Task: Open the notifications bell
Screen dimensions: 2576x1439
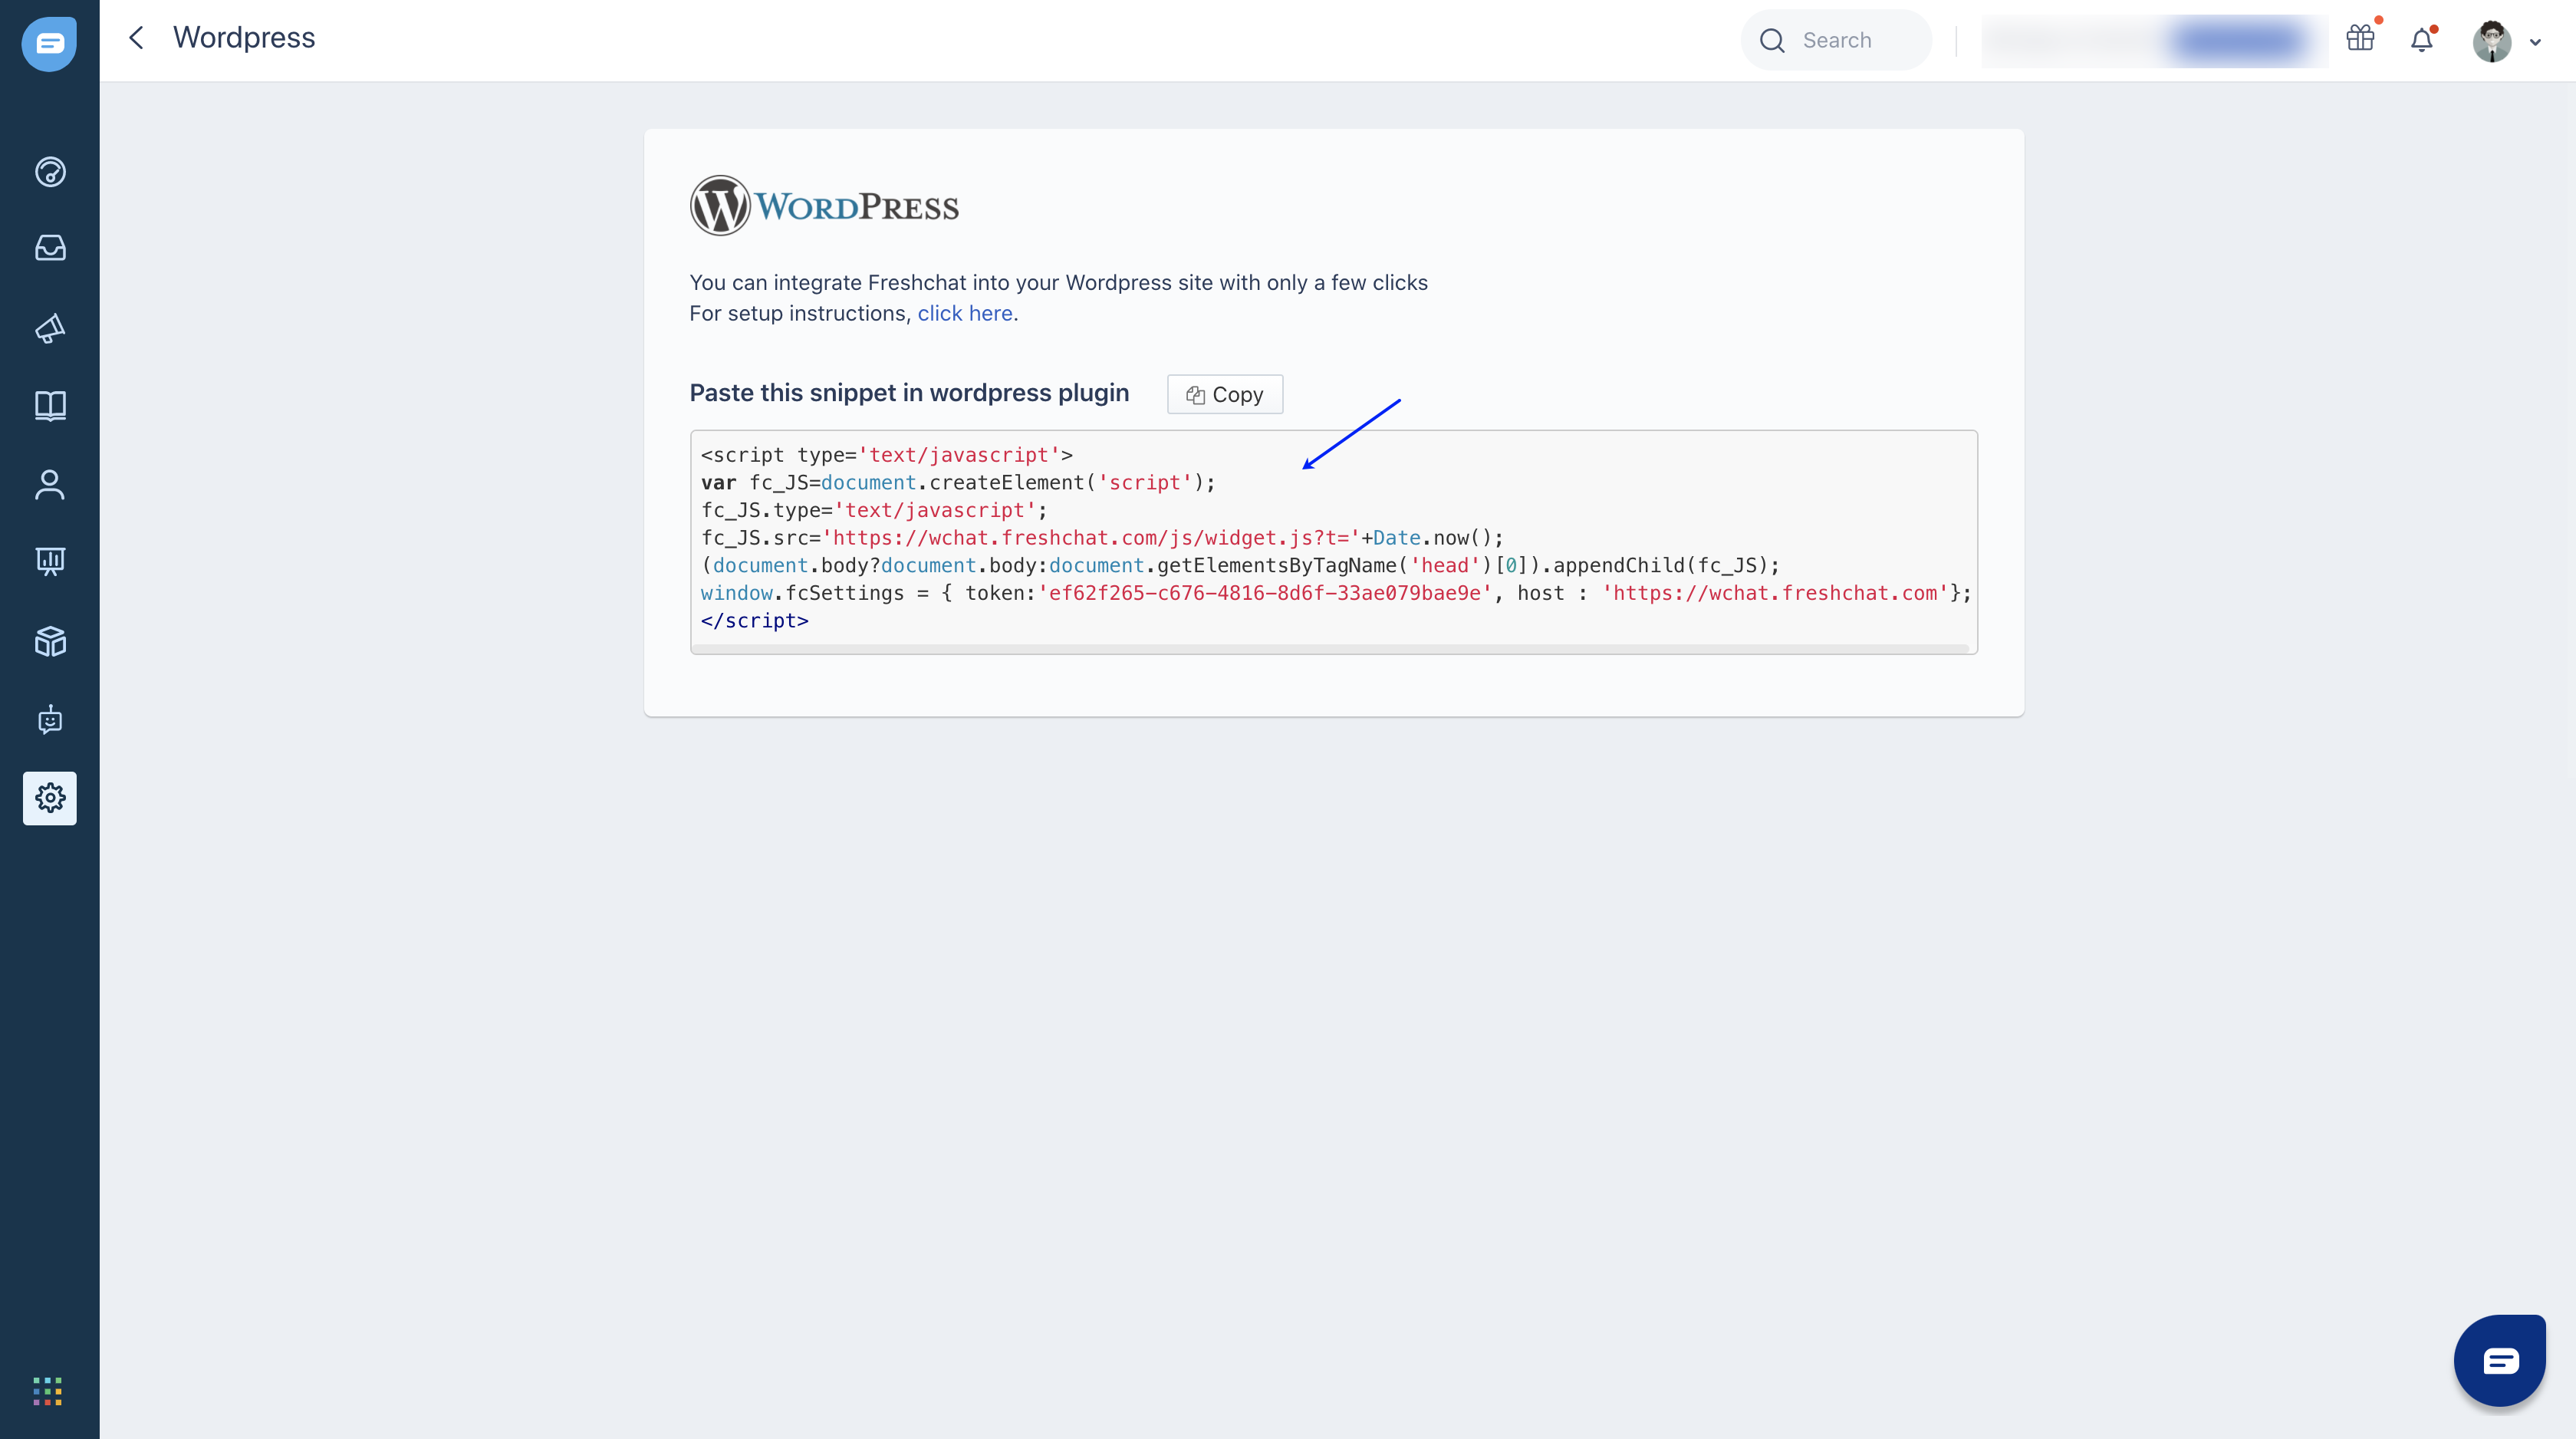Action: [x=2421, y=40]
